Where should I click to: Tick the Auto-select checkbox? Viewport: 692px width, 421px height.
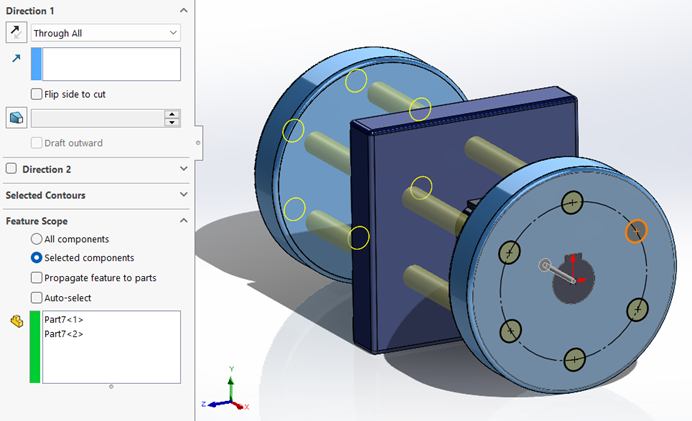click(x=37, y=297)
